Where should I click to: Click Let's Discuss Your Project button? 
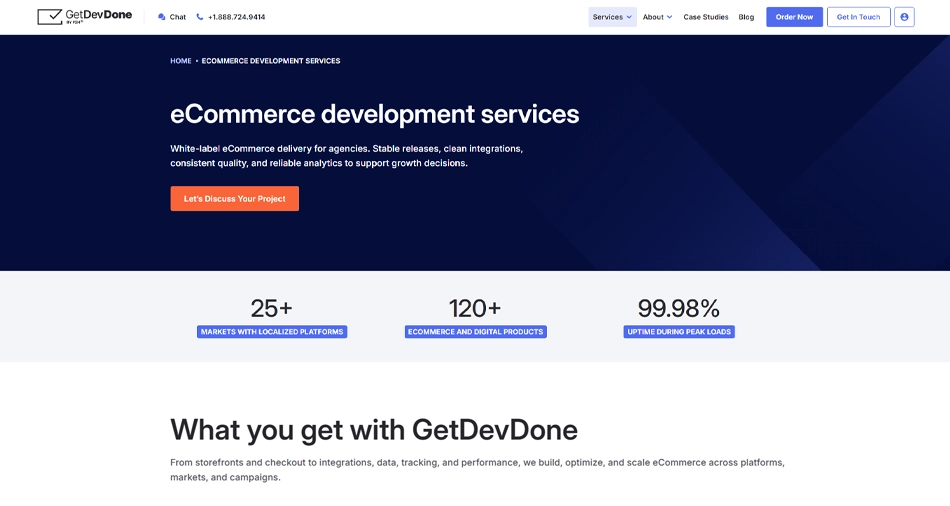click(234, 199)
